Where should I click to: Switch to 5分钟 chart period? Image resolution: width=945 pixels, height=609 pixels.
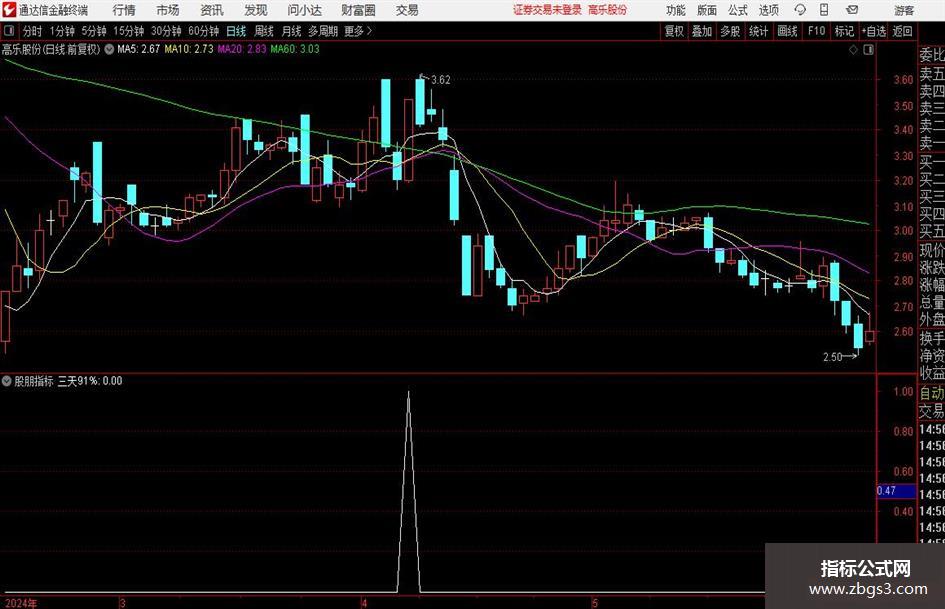tap(94, 31)
